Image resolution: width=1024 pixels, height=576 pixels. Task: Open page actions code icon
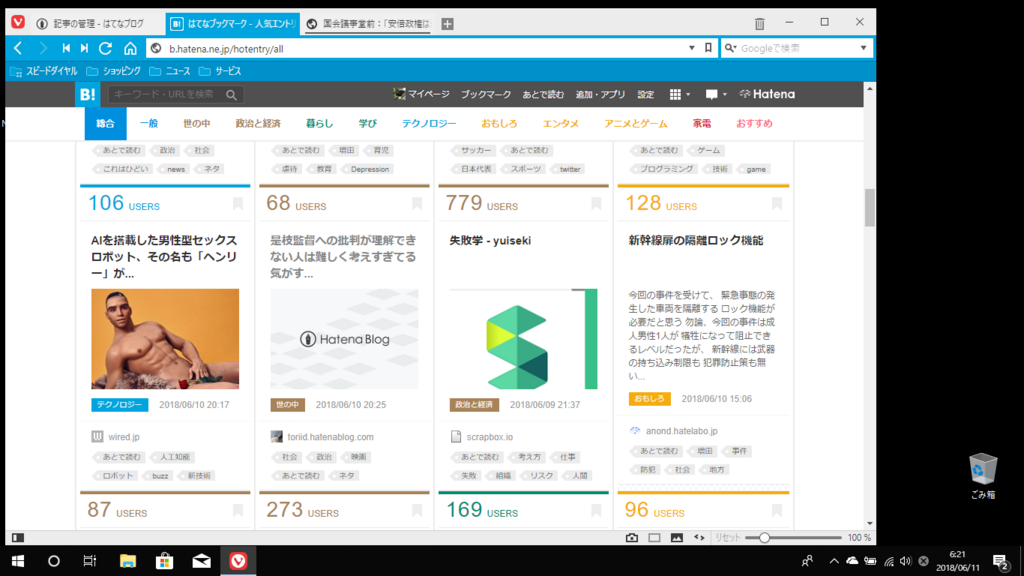(699, 537)
